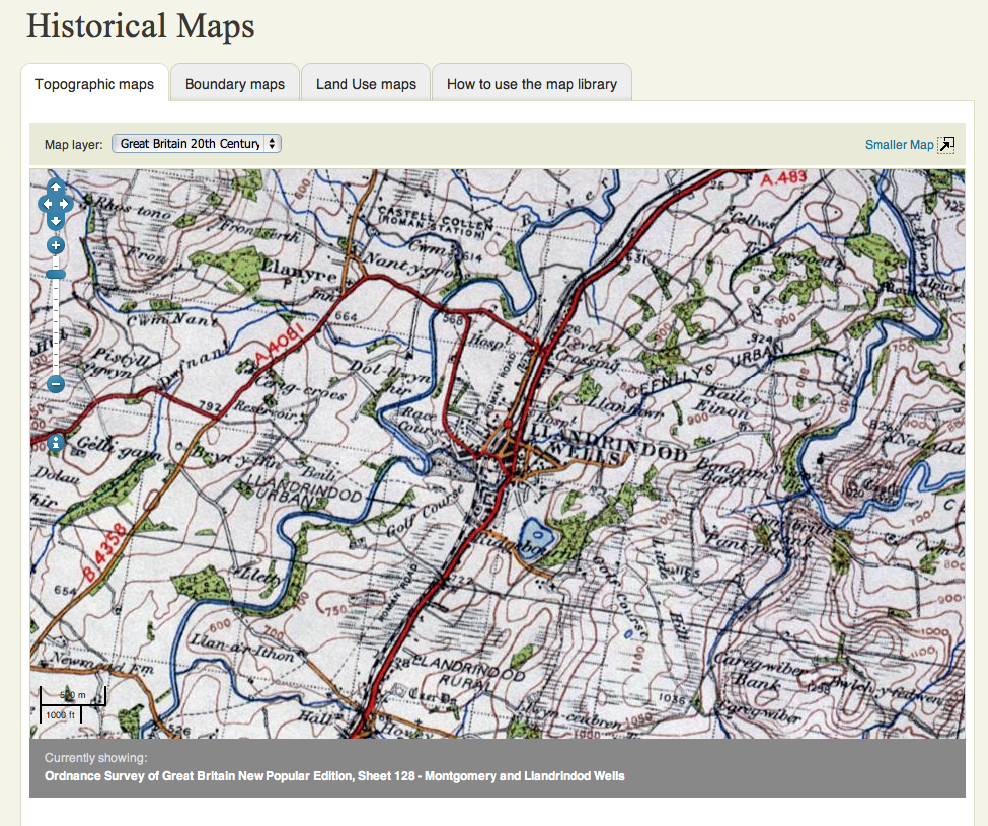Viewport: 988px width, 826px height.
Task: Pan the map down with the arrow
Action: (x=56, y=220)
